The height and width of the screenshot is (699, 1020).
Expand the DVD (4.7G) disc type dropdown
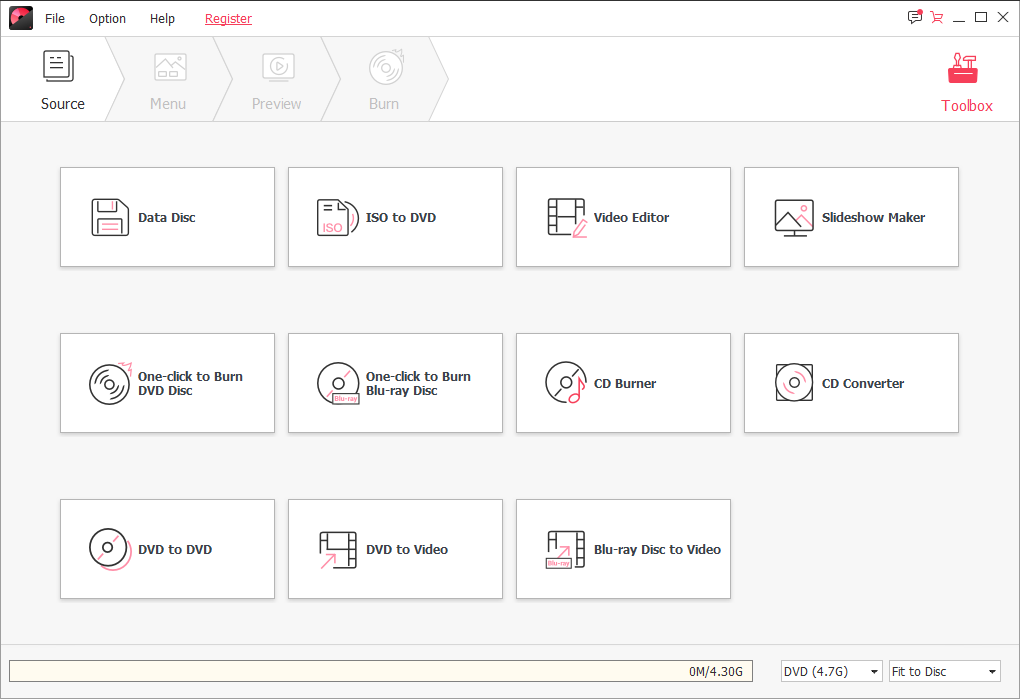831,672
